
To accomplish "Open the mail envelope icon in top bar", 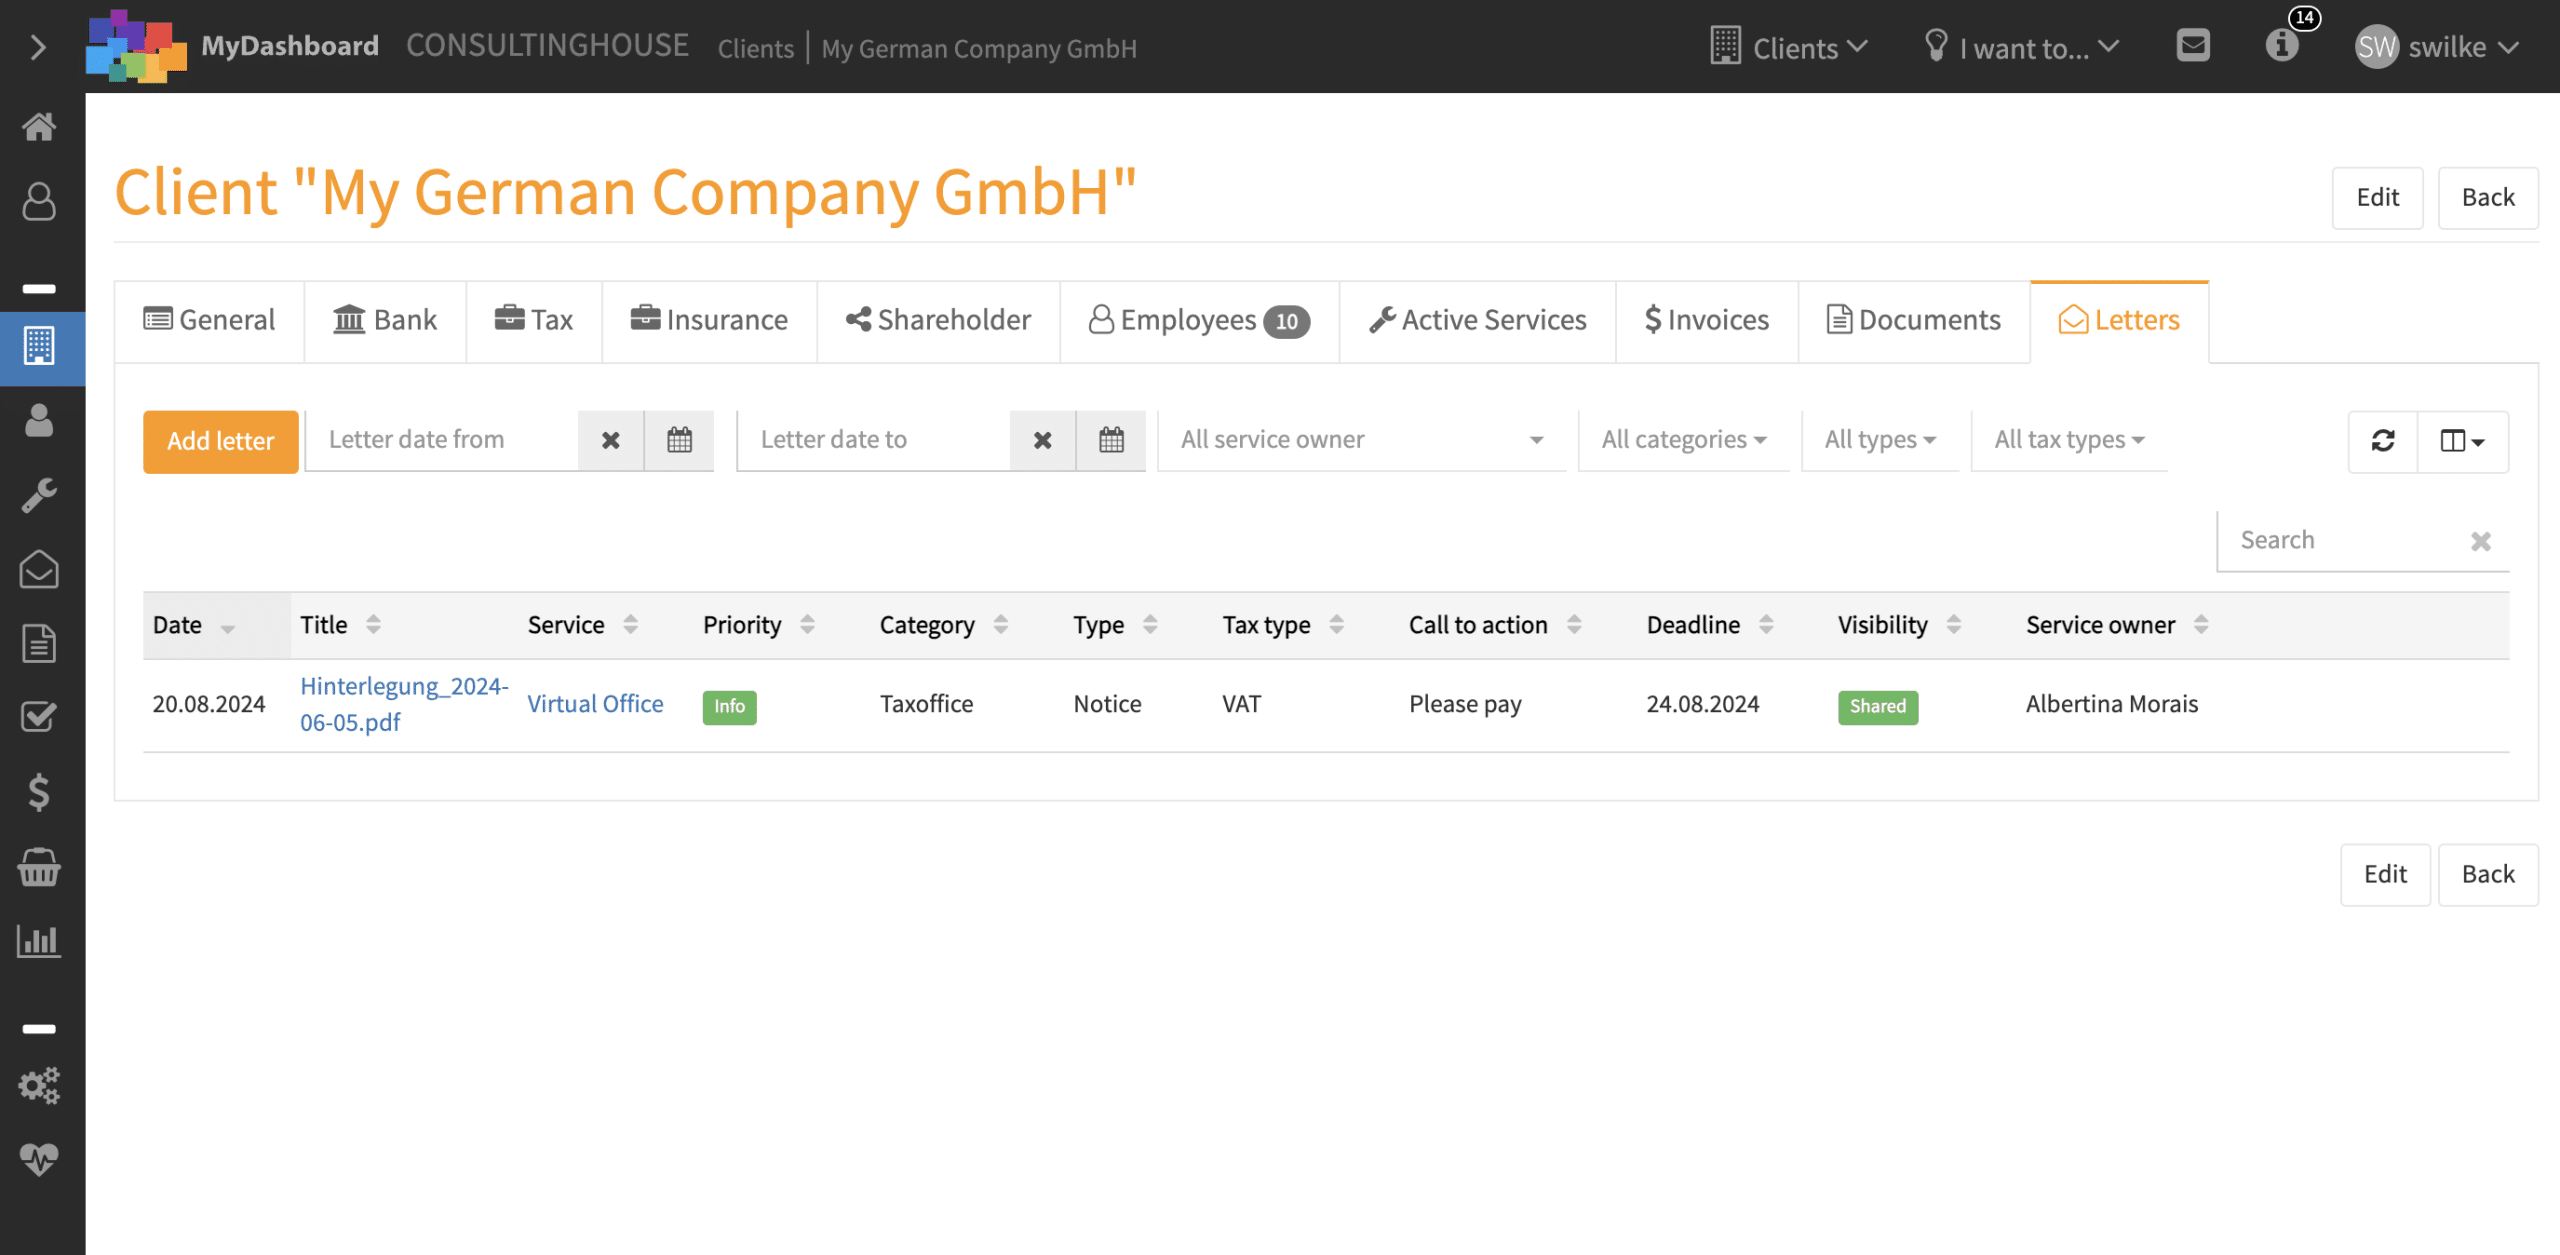I will (2193, 46).
